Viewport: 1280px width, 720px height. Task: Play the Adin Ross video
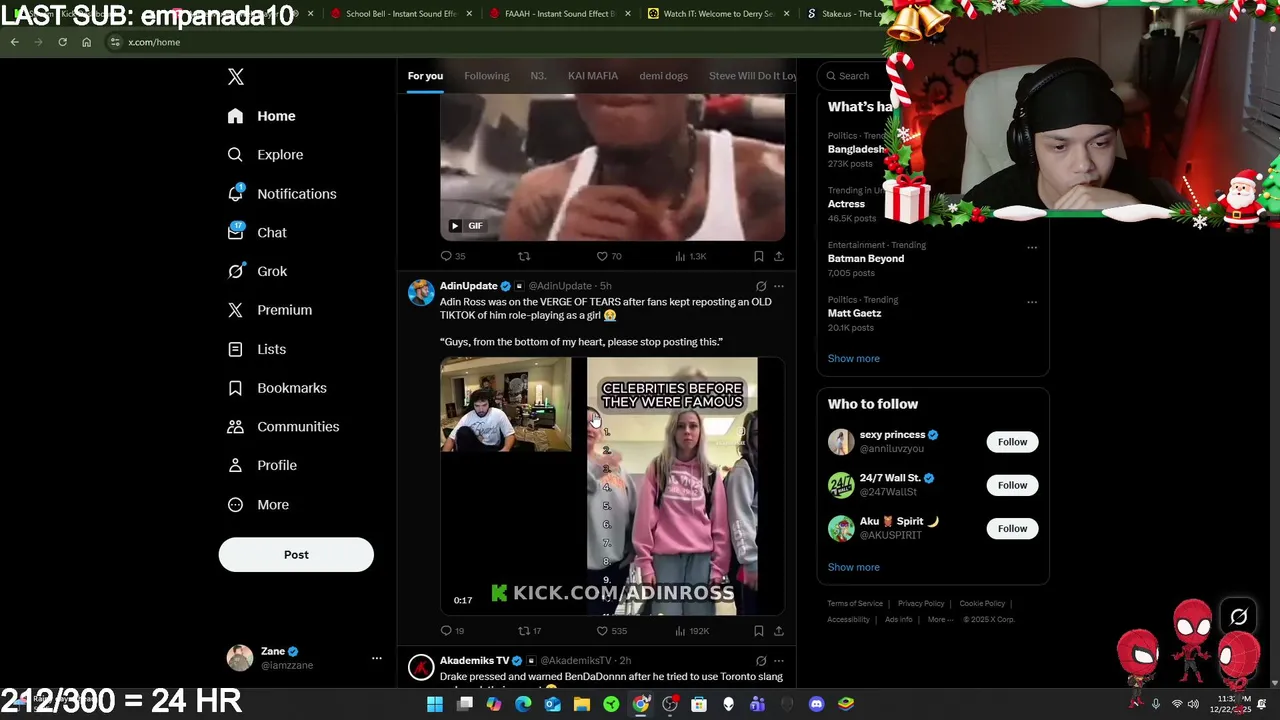pos(612,486)
